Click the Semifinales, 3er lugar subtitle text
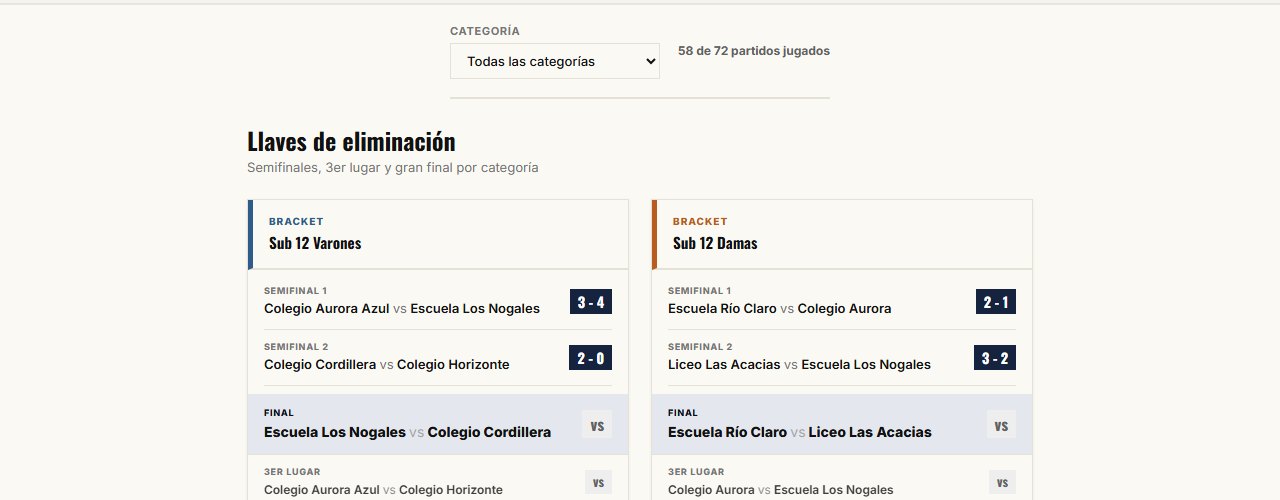Viewport: 1280px width, 500px height. coord(393,168)
